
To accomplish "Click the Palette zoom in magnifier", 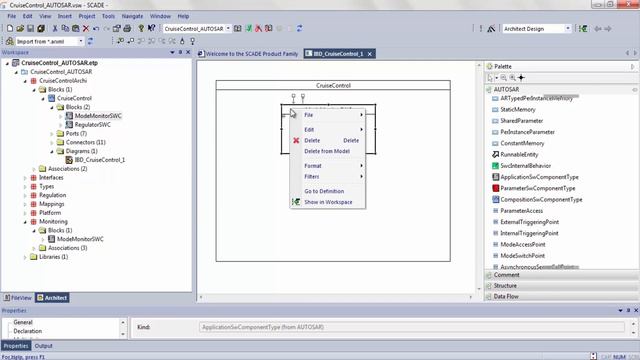I will [x=512, y=78].
